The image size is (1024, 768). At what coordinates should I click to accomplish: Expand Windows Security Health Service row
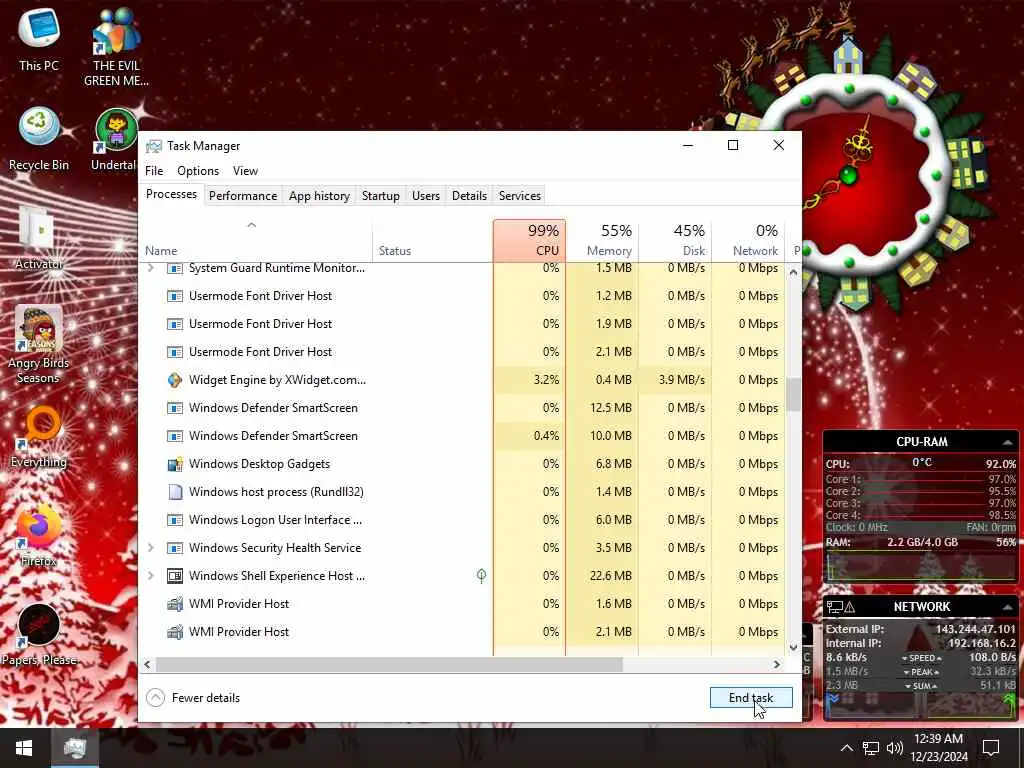point(151,547)
